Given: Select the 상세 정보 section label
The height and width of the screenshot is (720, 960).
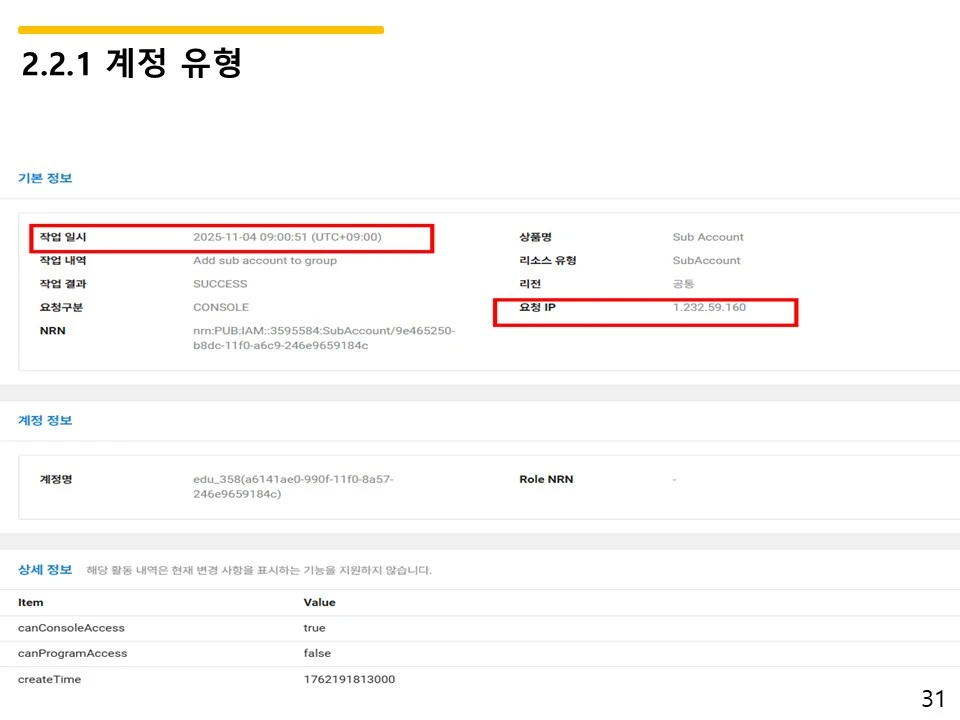Looking at the screenshot, I should [43, 569].
